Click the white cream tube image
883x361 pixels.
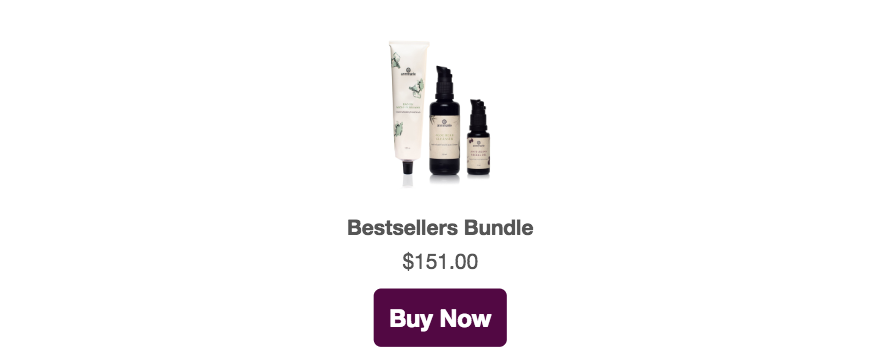pos(409,107)
